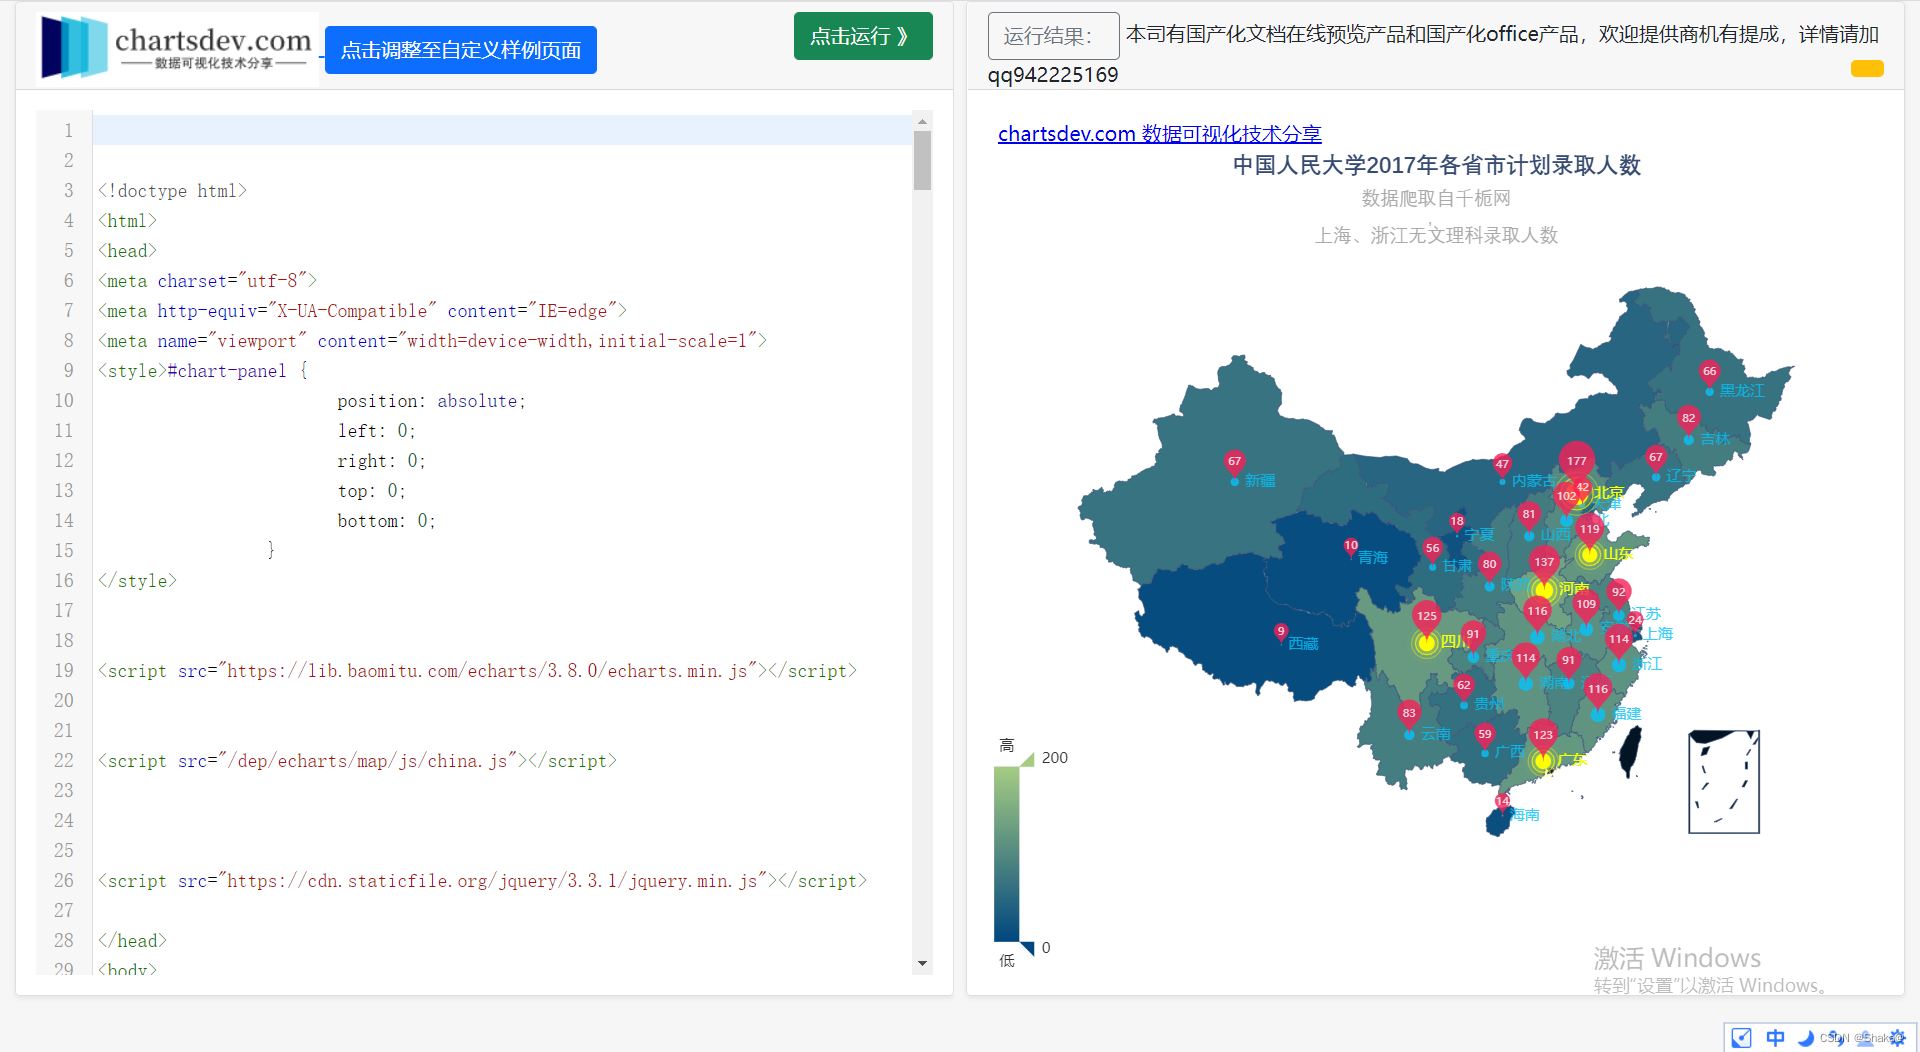Click the 80 pin at 陕西
Viewport: 1920px width, 1052px height.
click(x=1490, y=566)
